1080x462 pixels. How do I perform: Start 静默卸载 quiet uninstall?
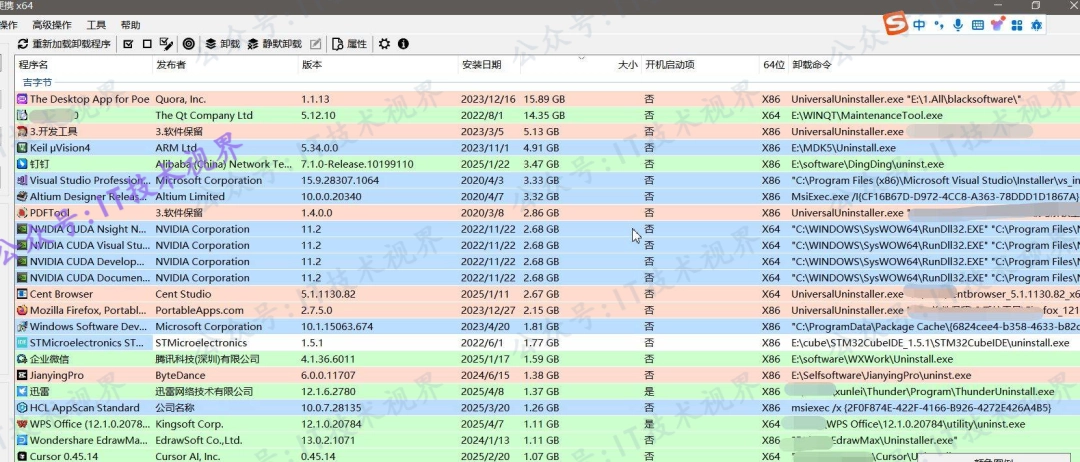(273, 44)
